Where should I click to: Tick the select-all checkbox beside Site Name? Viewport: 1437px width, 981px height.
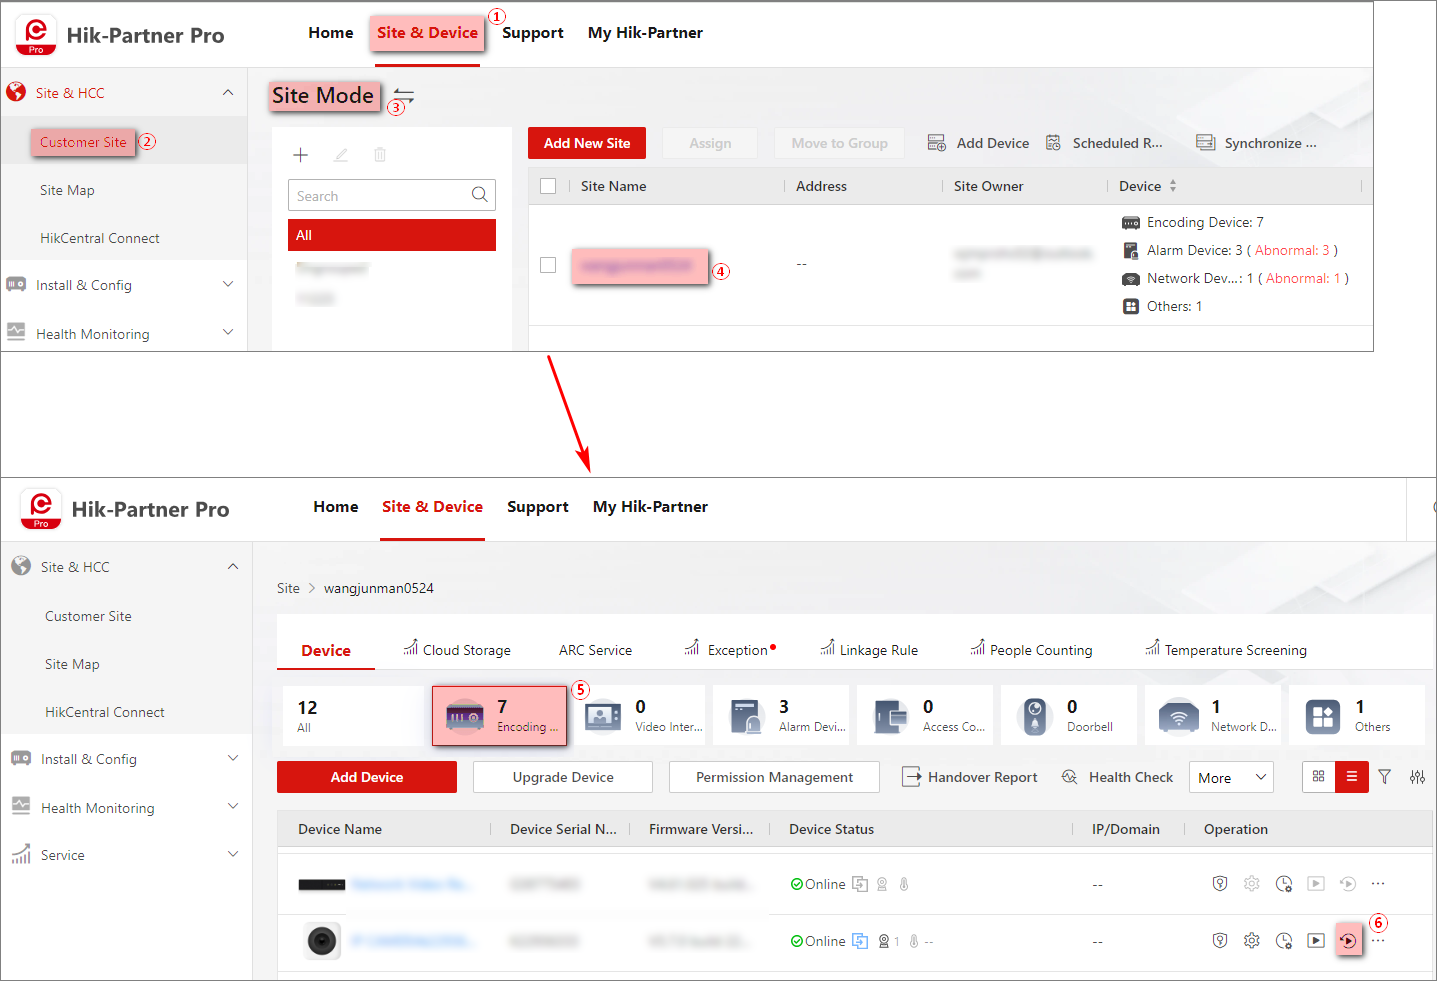pos(548,186)
